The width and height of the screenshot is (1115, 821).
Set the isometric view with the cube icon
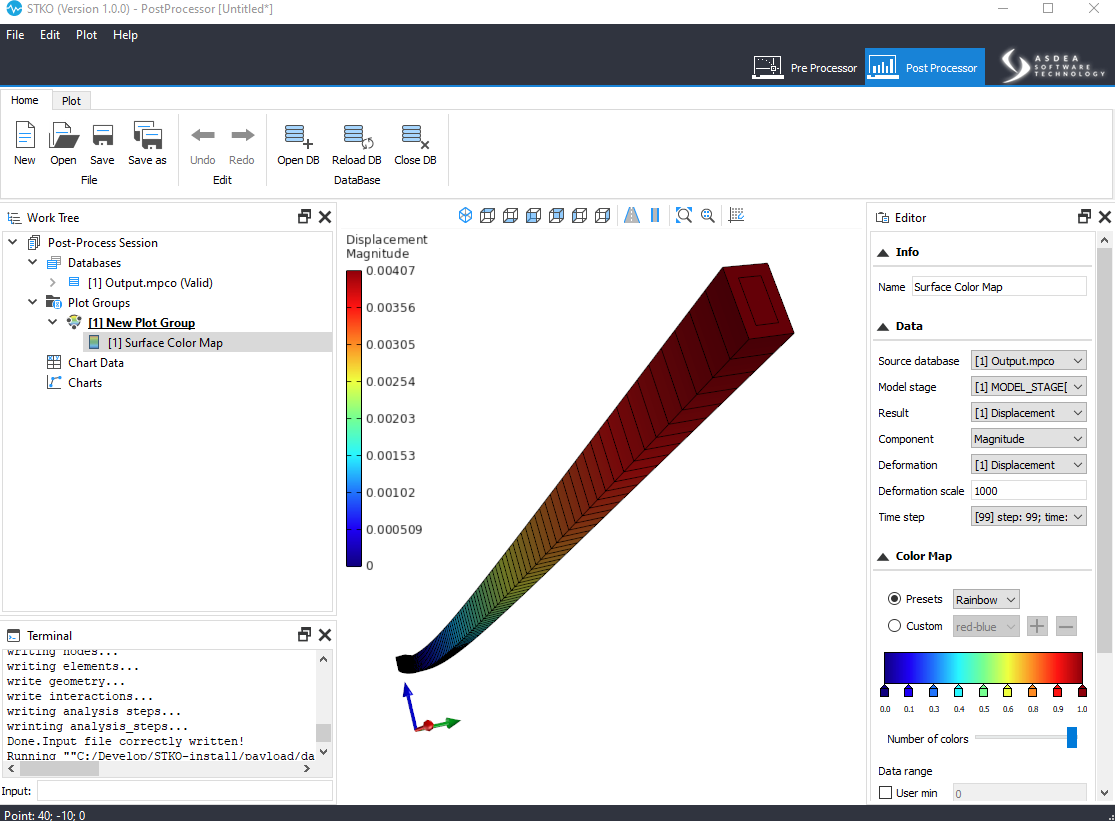[x=465, y=215]
